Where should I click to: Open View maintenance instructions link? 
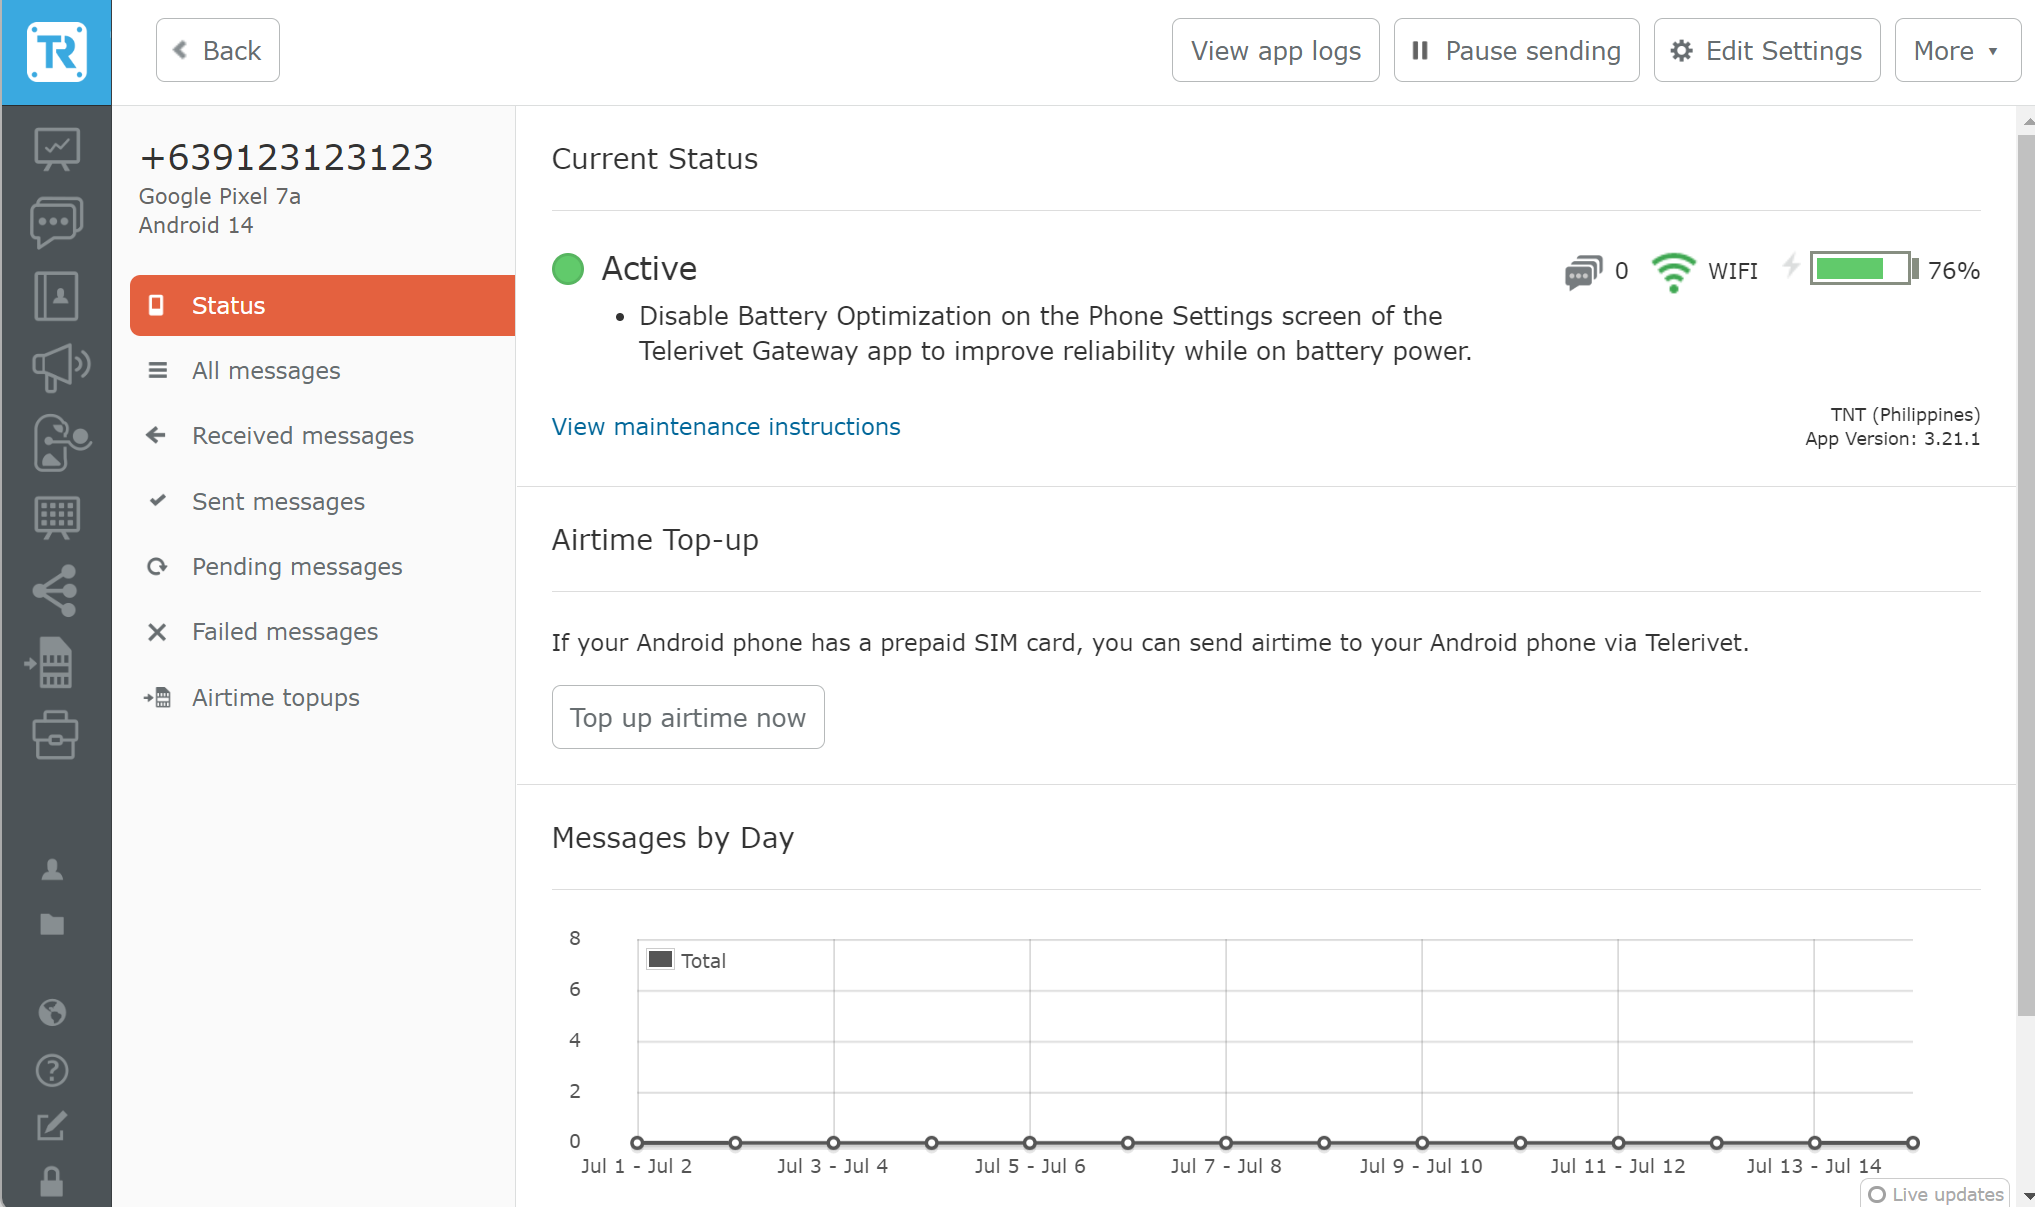726,427
